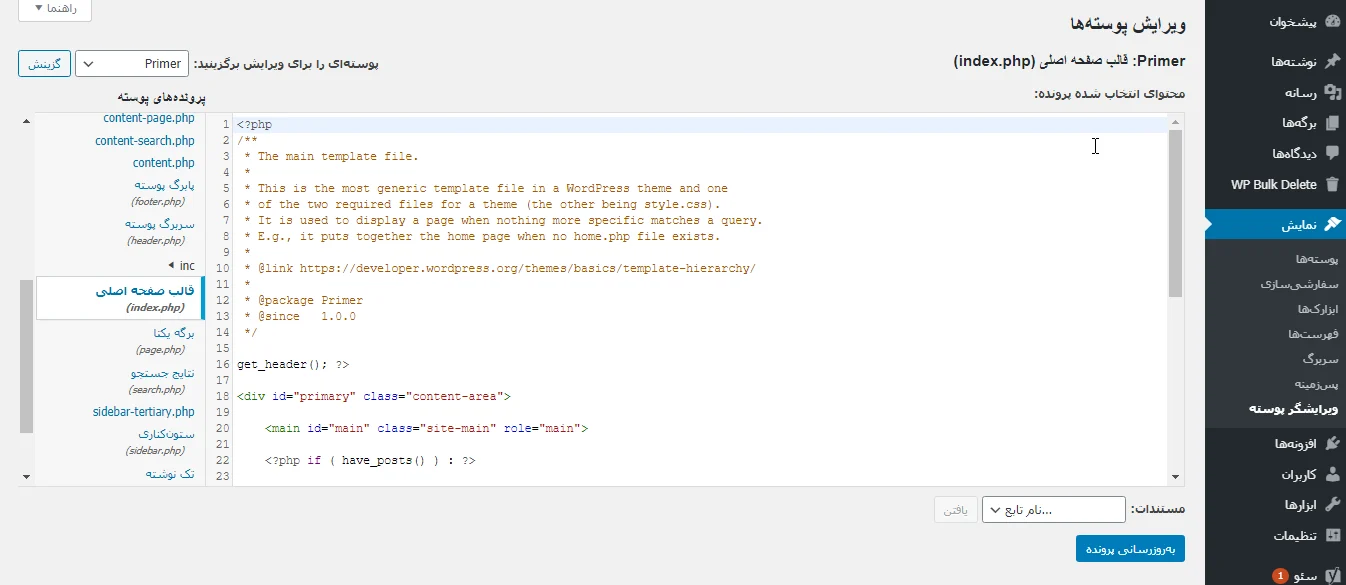
Task: Click the opening <?php line in editor
Action: 254,125
